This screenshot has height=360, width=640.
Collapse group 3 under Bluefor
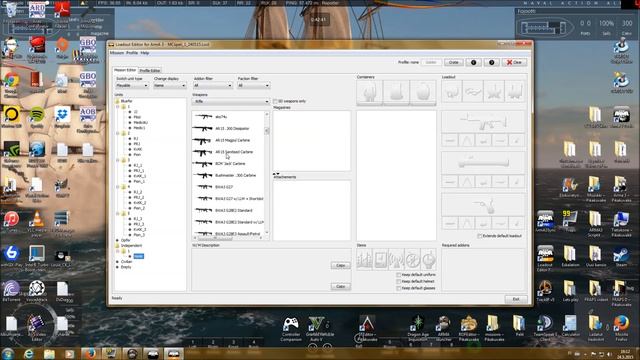click(x=118, y=160)
